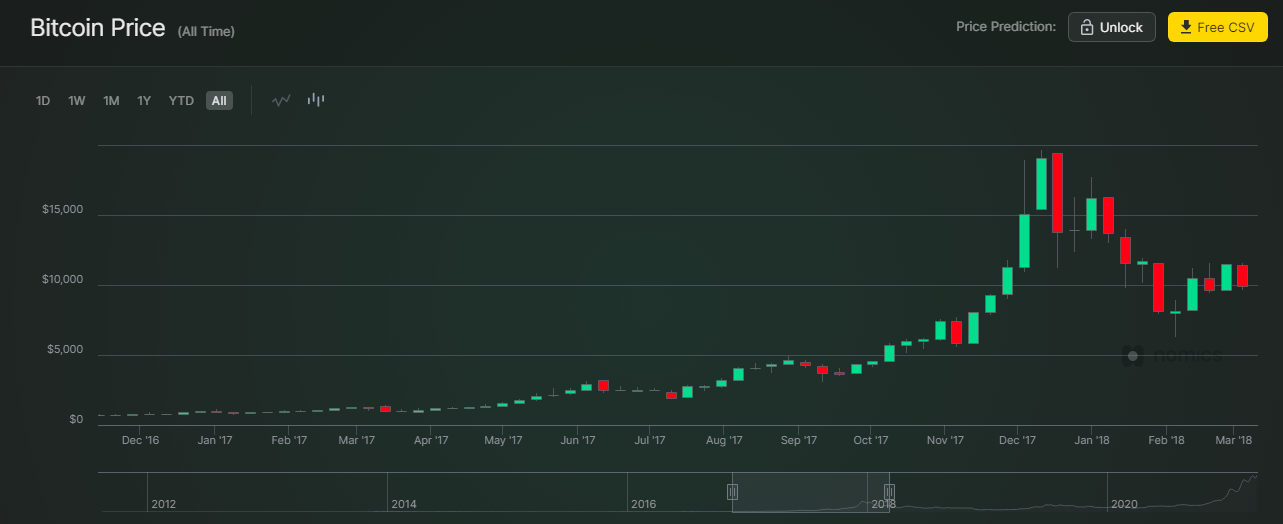The width and height of the screenshot is (1283, 524).
Task: Select the 1D time range
Action: (x=43, y=101)
